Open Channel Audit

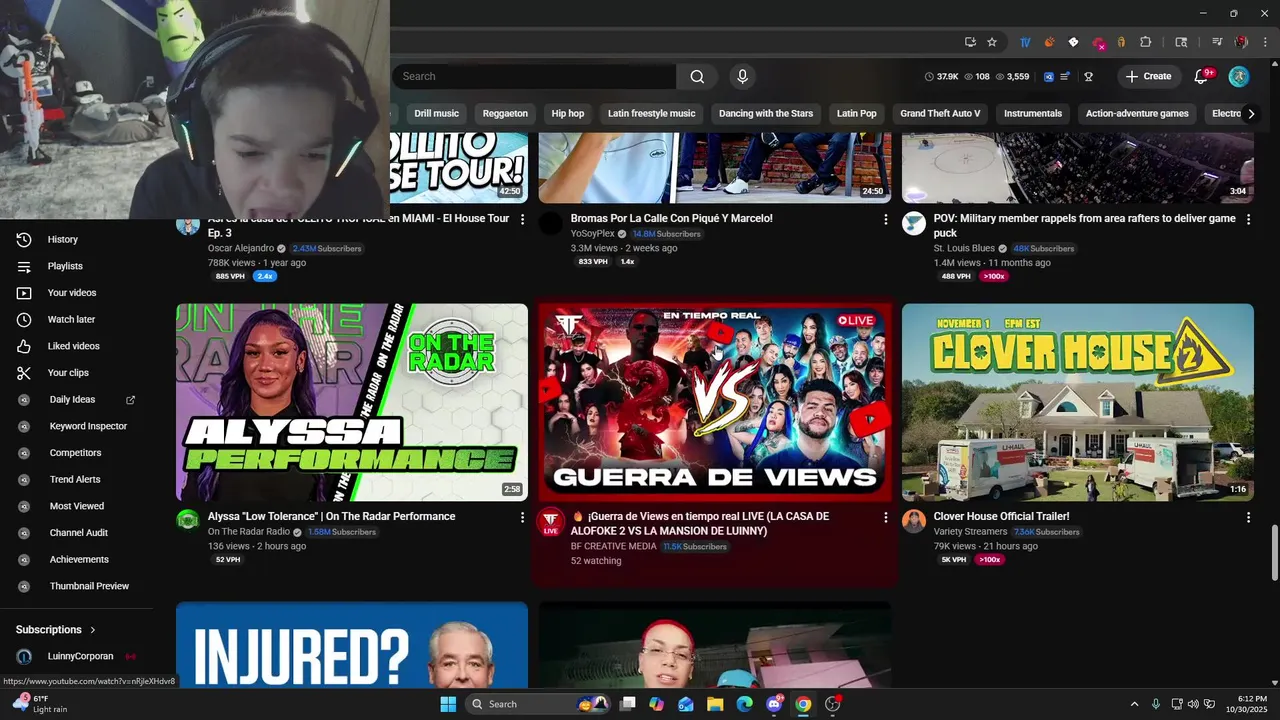(77, 533)
